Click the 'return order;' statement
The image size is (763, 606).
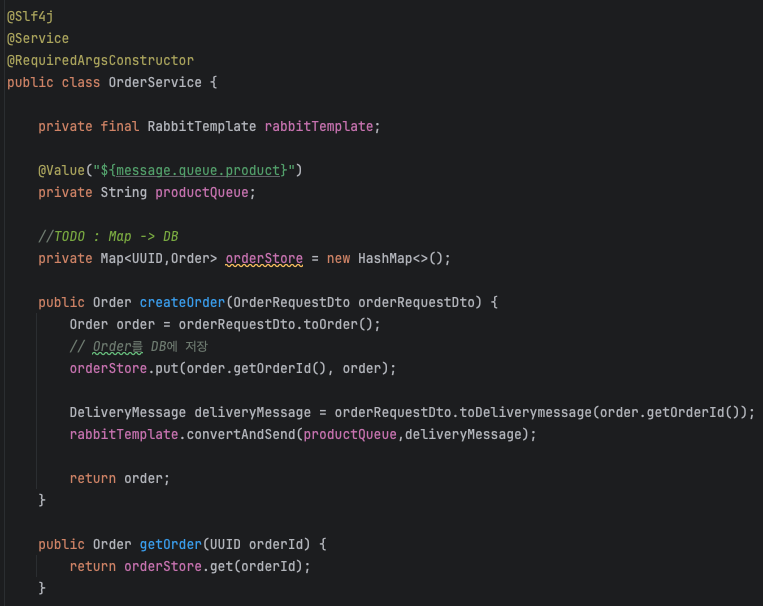[x=120, y=478]
